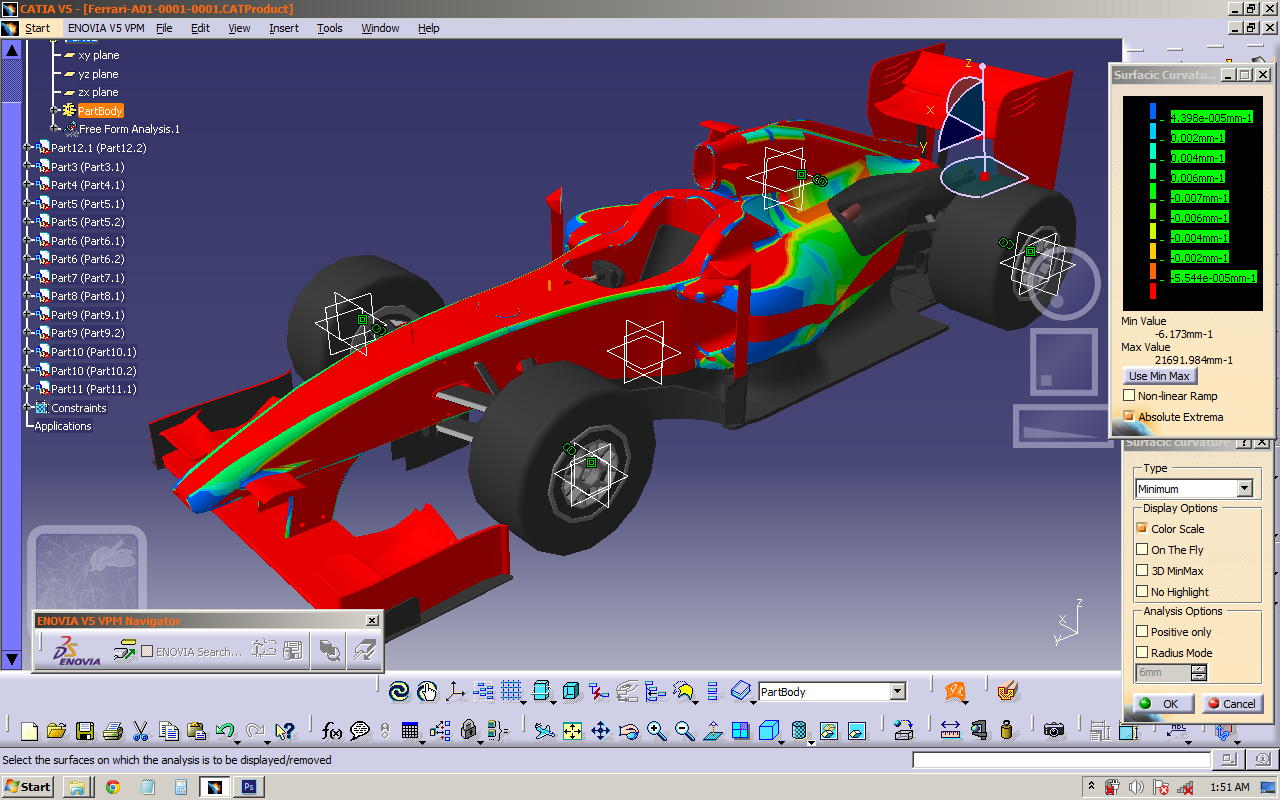
Task: Expand the Part11 (Part11.1) tree node
Action: pos(29,389)
